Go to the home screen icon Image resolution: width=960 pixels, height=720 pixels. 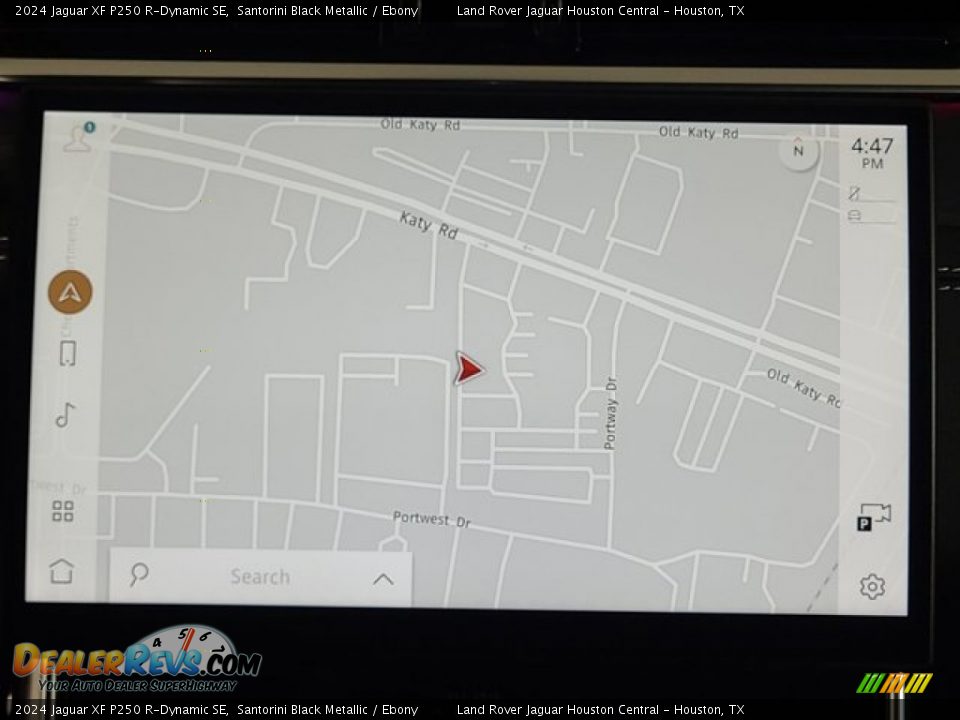61,571
